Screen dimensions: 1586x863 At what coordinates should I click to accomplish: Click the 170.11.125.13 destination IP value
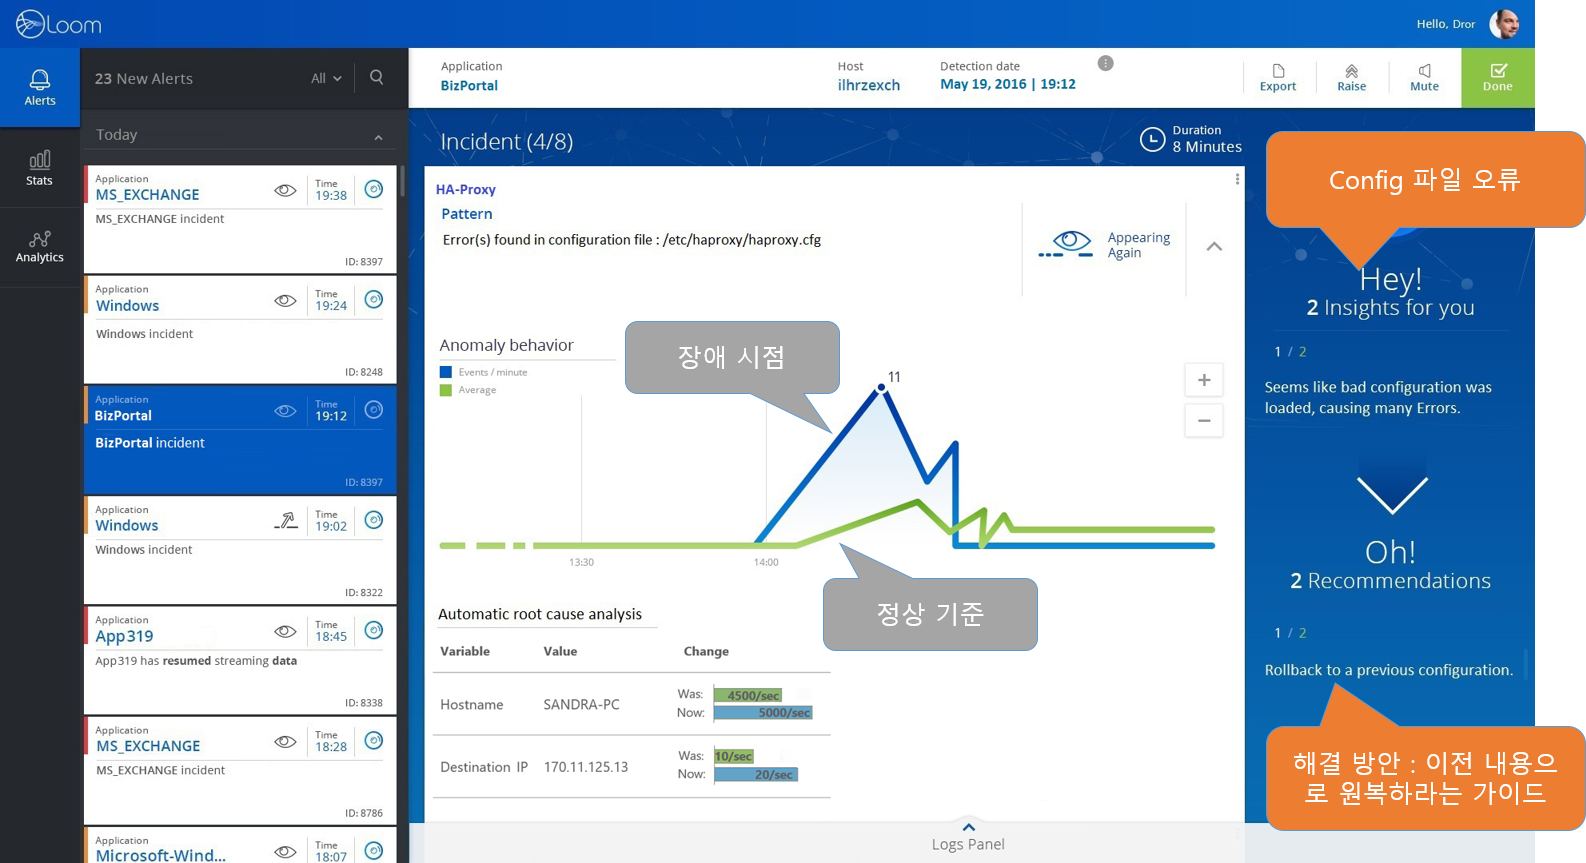586,767
